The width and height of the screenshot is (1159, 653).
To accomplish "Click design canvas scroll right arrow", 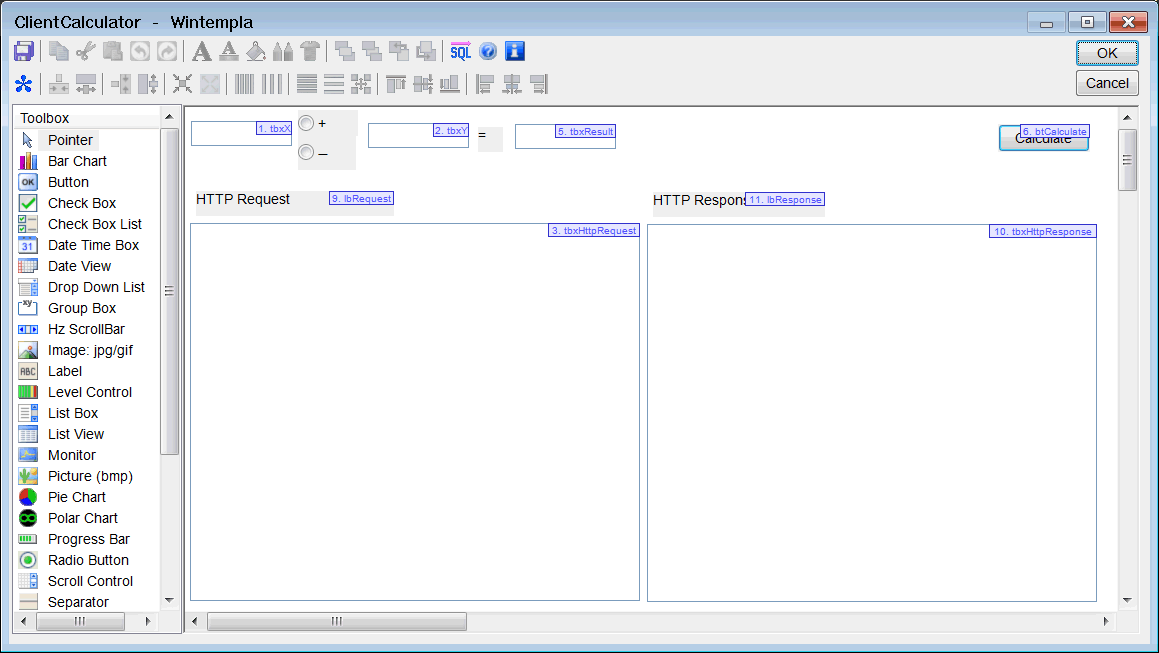I will click(1106, 621).
